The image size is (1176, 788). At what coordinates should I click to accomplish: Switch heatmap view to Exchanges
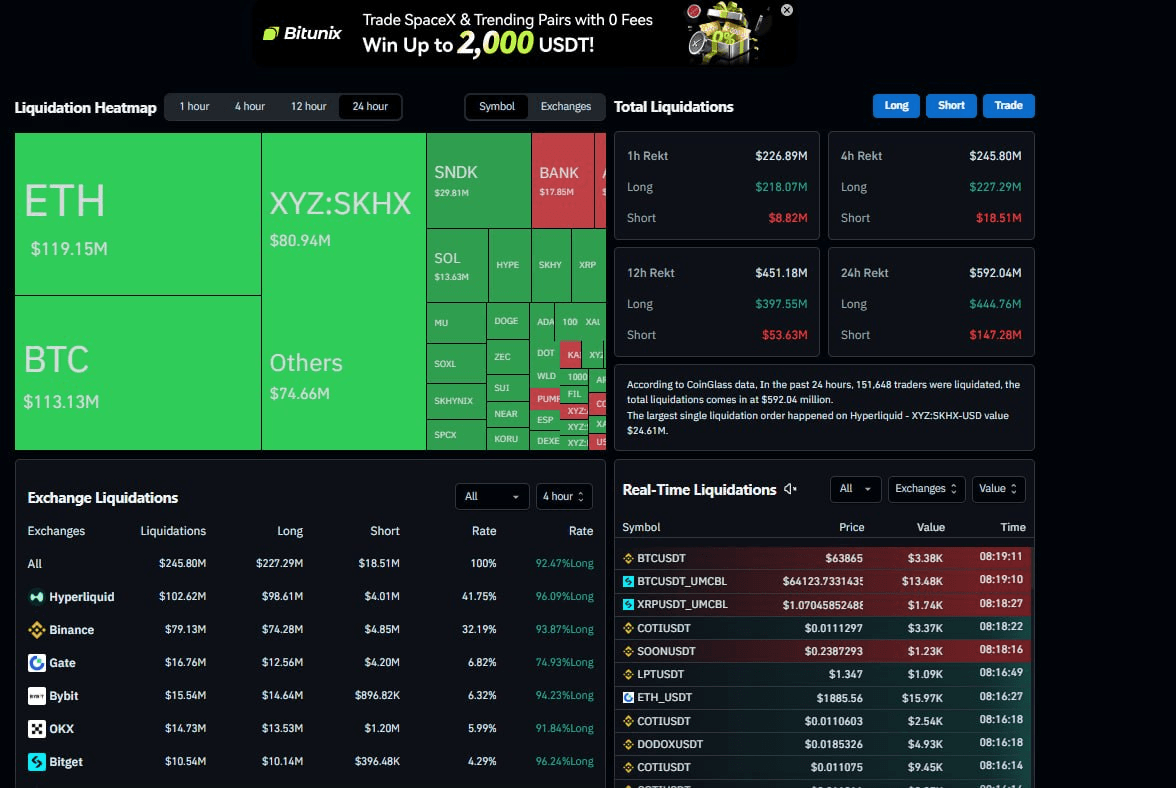pos(566,106)
